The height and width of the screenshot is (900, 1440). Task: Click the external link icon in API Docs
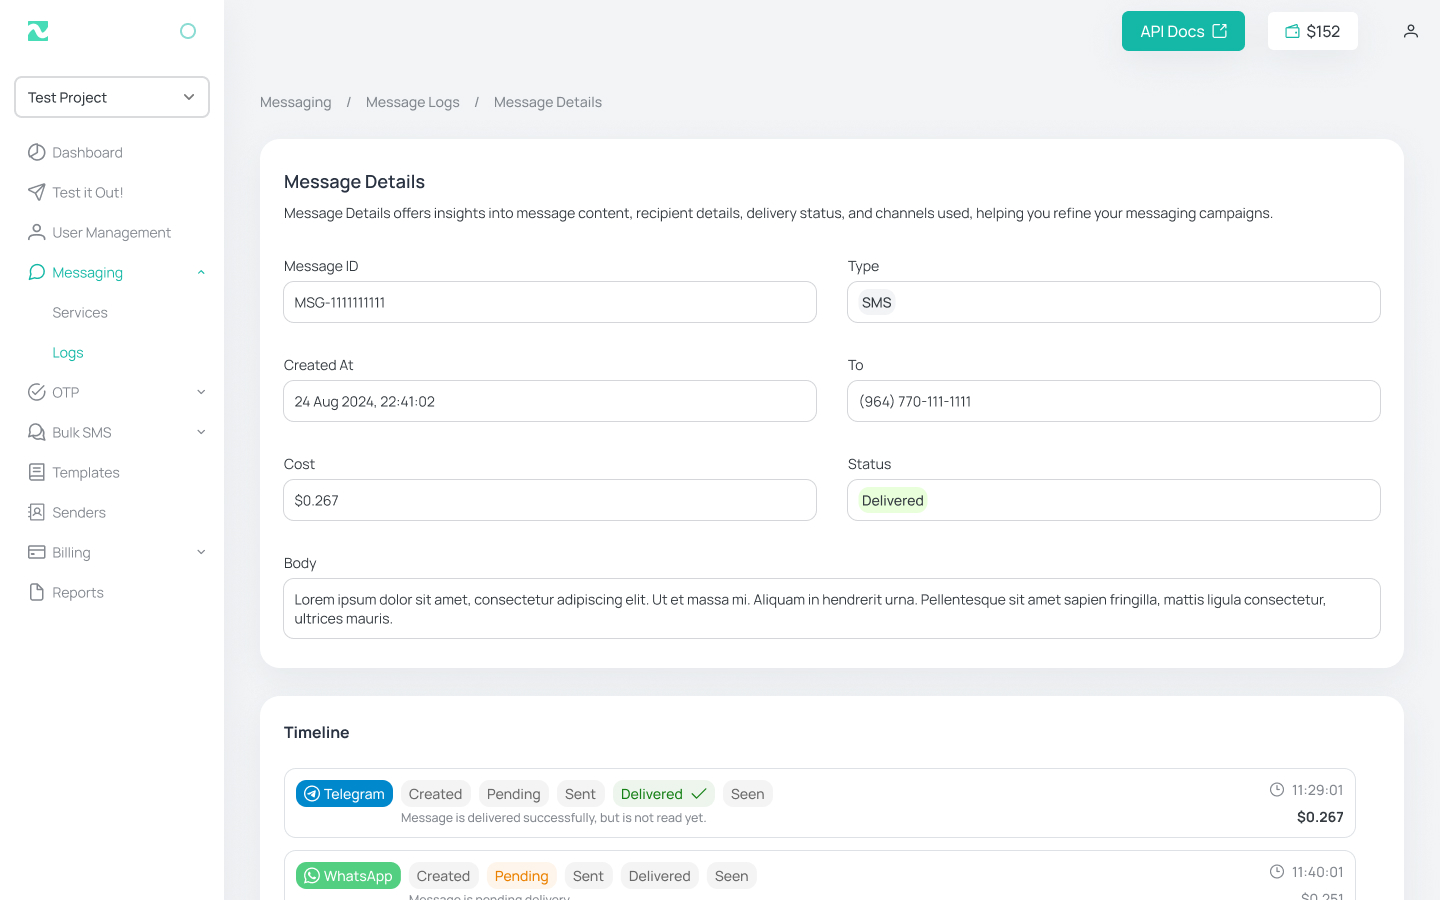click(1220, 31)
